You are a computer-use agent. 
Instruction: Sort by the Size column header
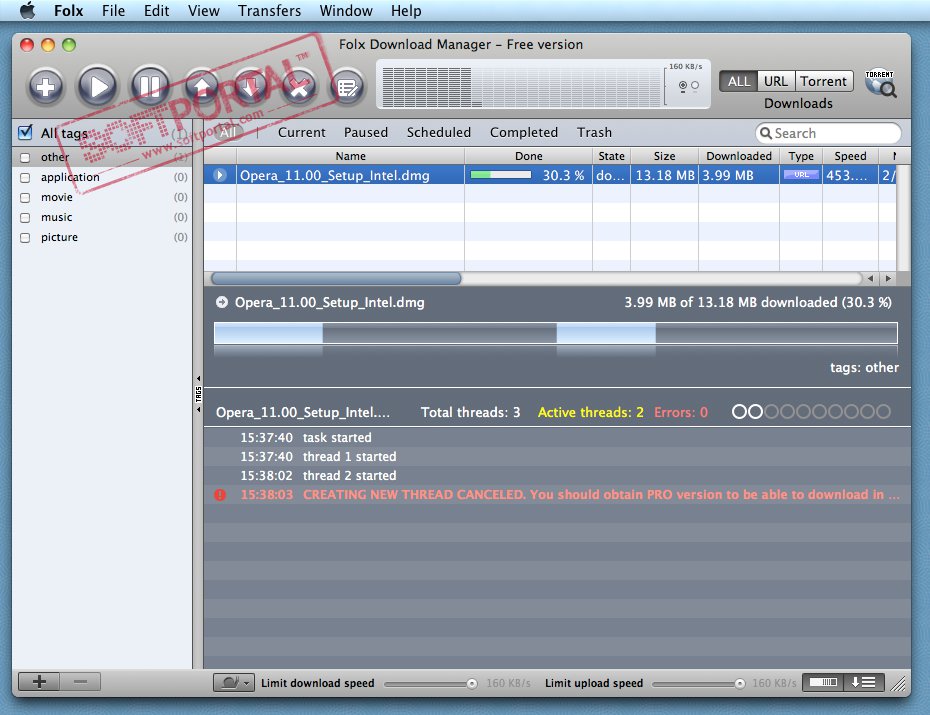tap(664, 156)
